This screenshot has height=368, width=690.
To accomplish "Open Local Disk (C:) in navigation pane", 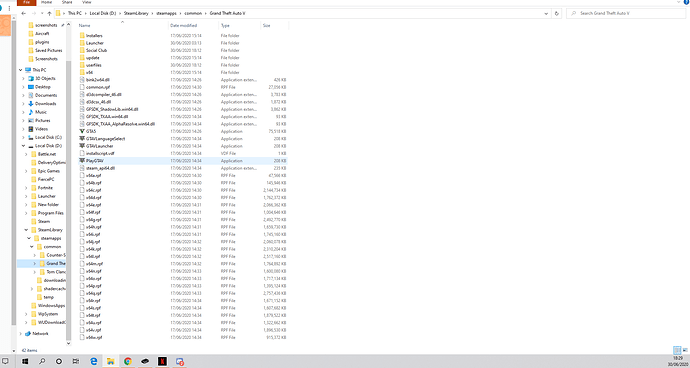I will [48, 137].
